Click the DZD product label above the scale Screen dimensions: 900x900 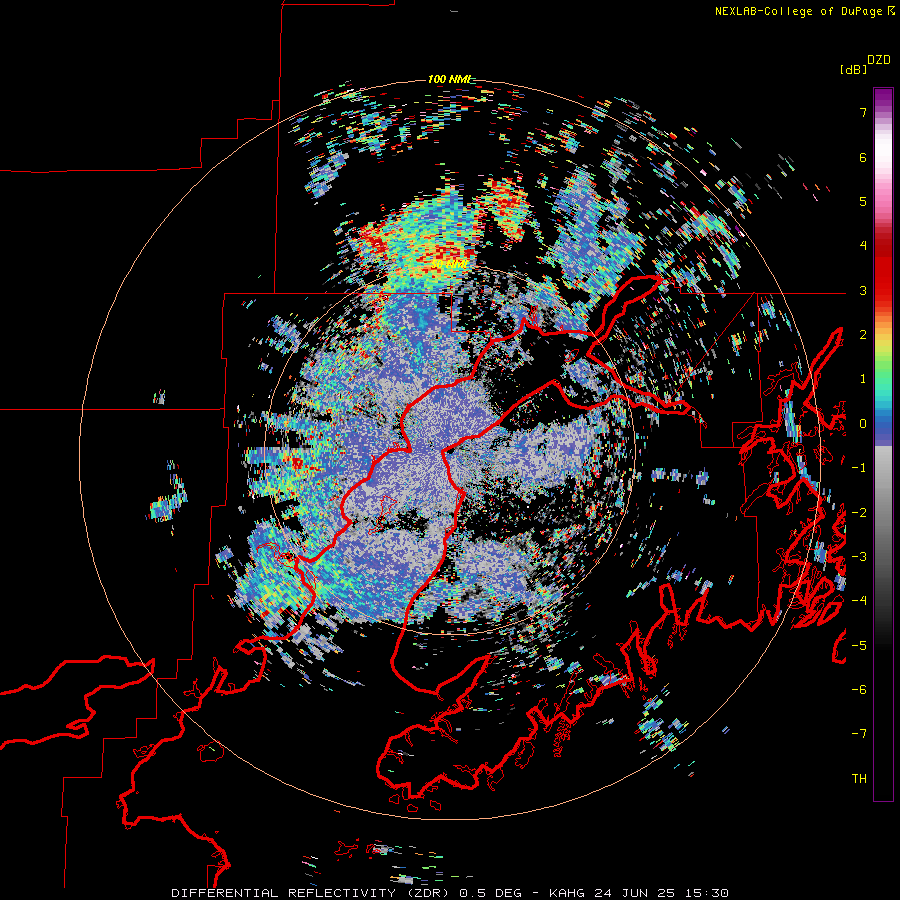(x=879, y=60)
